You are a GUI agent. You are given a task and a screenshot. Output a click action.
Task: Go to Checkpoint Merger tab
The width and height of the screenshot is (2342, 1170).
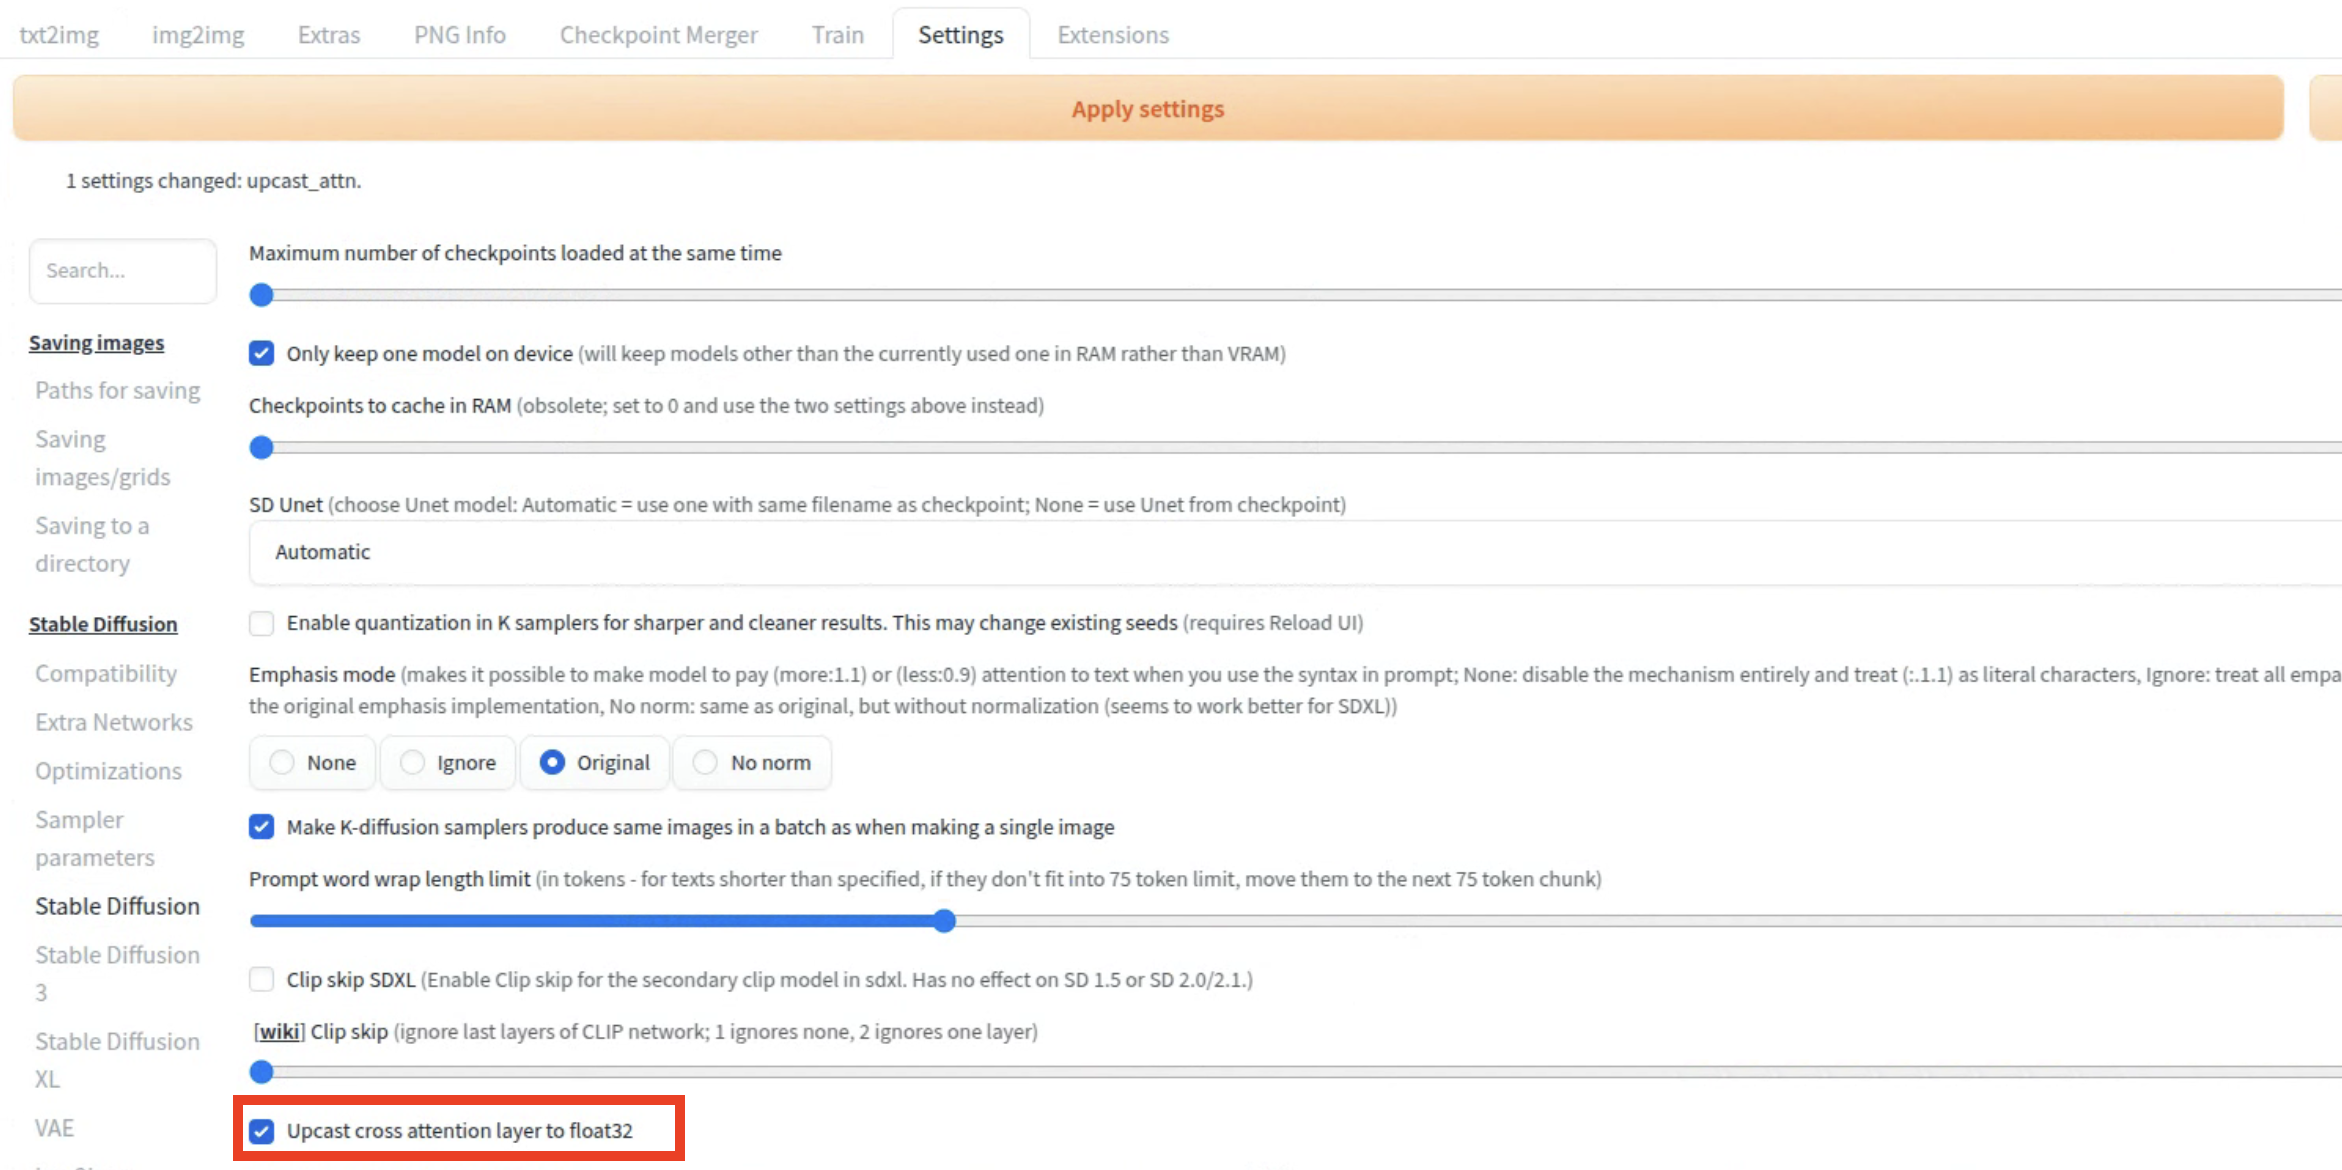tap(658, 35)
